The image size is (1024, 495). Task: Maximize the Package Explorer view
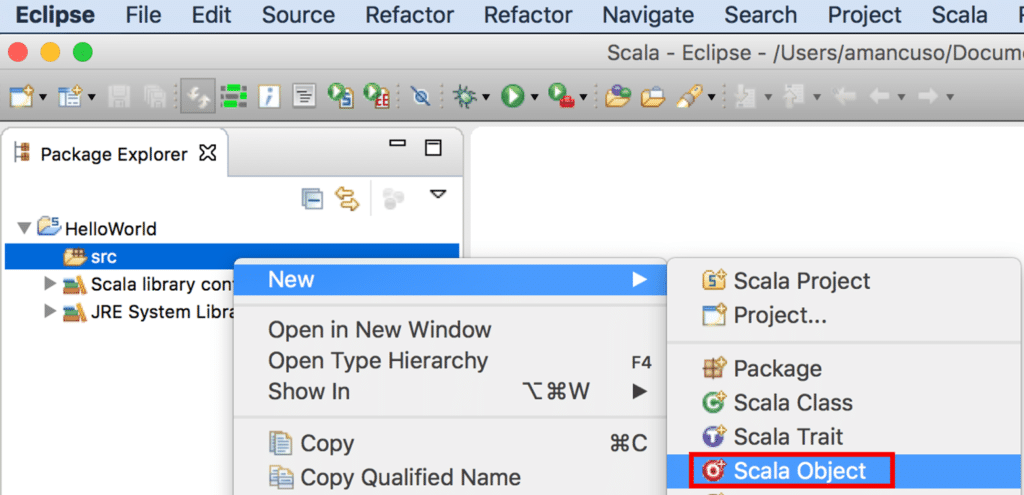pos(433,148)
